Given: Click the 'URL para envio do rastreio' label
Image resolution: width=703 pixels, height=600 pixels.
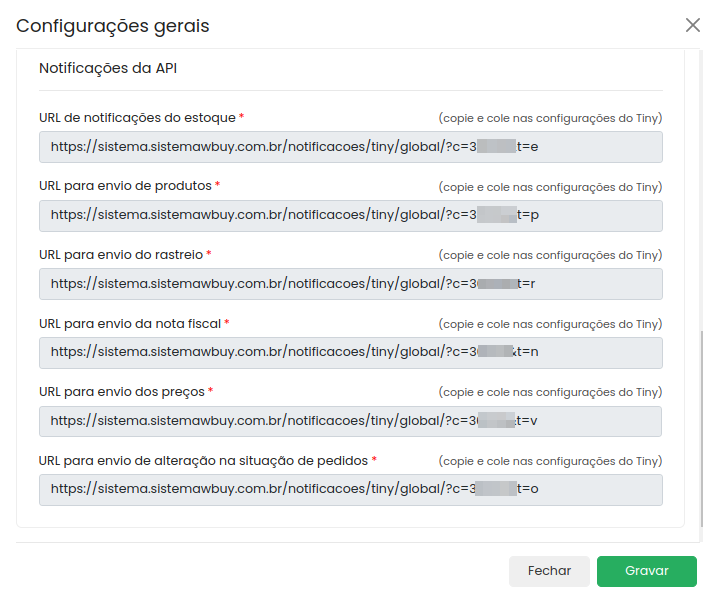Looking at the screenshot, I should click(x=121, y=255).
